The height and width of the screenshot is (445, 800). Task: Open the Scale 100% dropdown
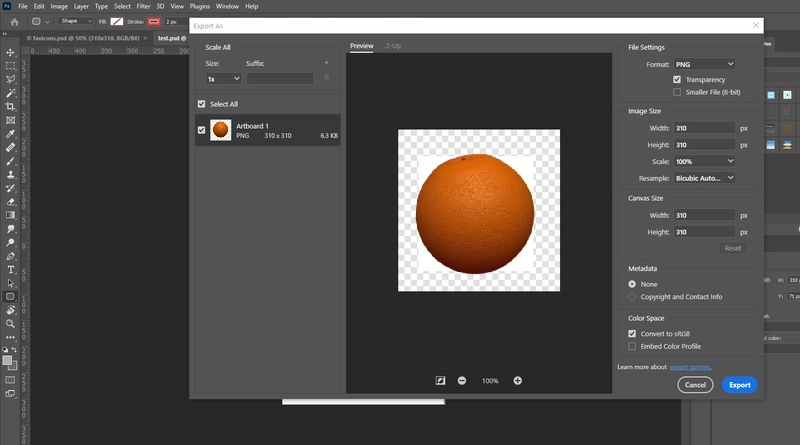pyautogui.click(x=704, y=161)
